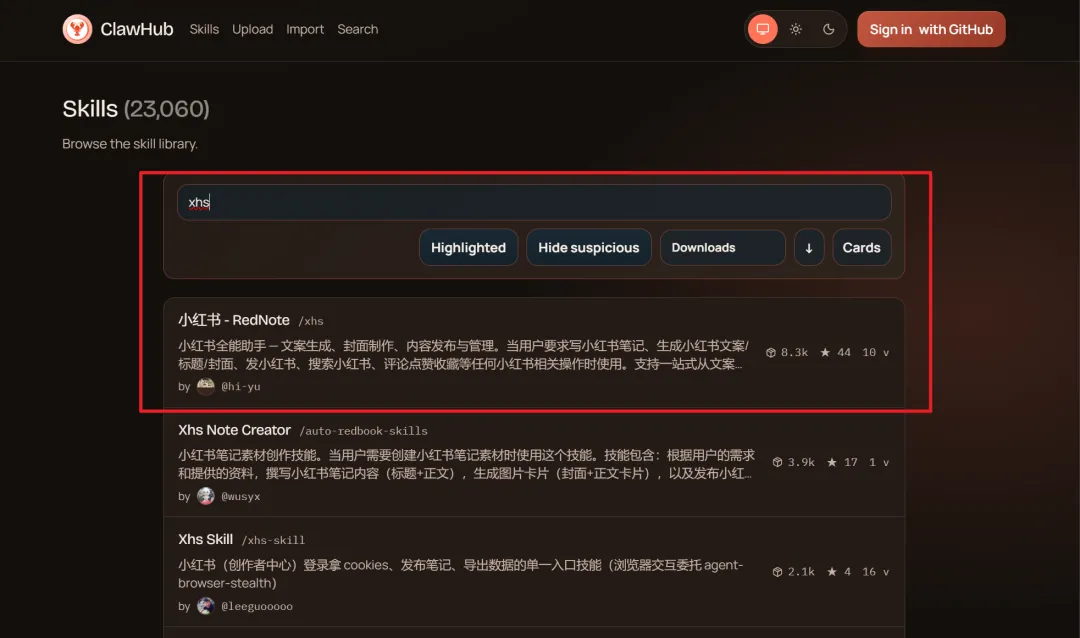
Task: Click the /xhs slug text
Action: 311,321
